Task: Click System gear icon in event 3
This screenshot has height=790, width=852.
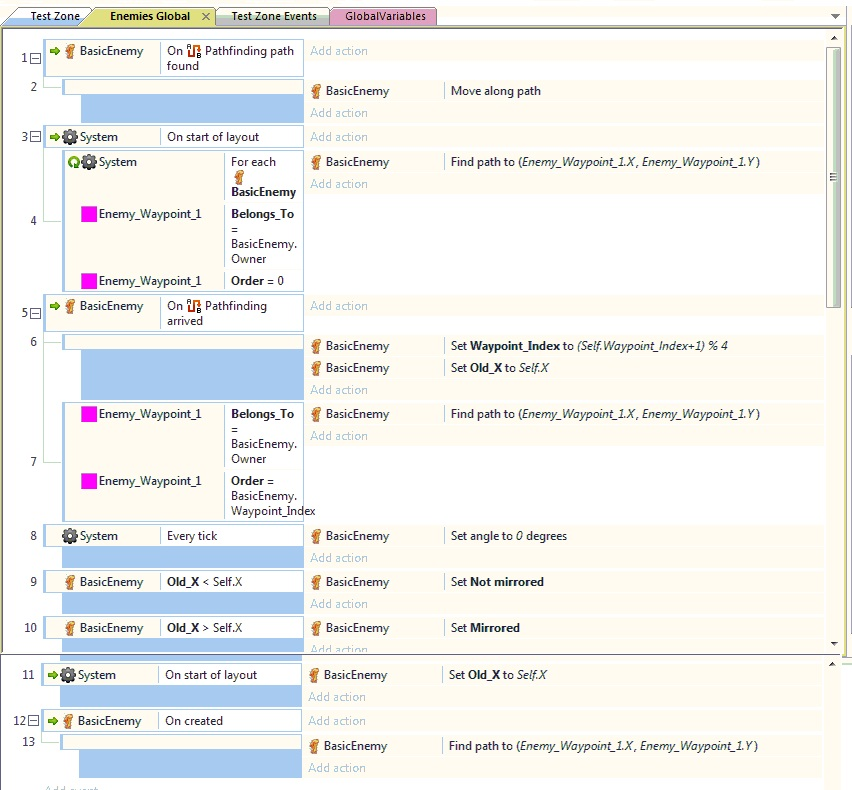Action: point(70,137)
